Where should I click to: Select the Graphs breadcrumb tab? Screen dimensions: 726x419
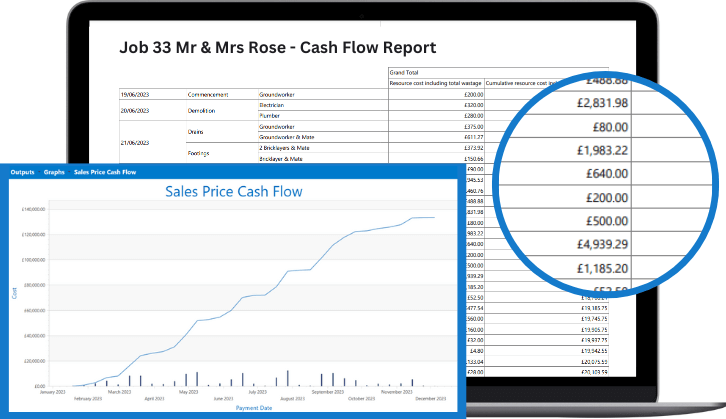click(54, 172)
